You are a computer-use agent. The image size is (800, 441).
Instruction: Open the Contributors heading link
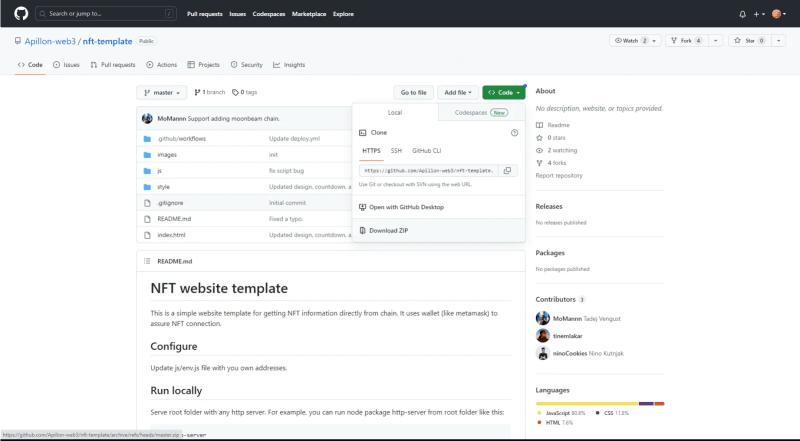560,300
